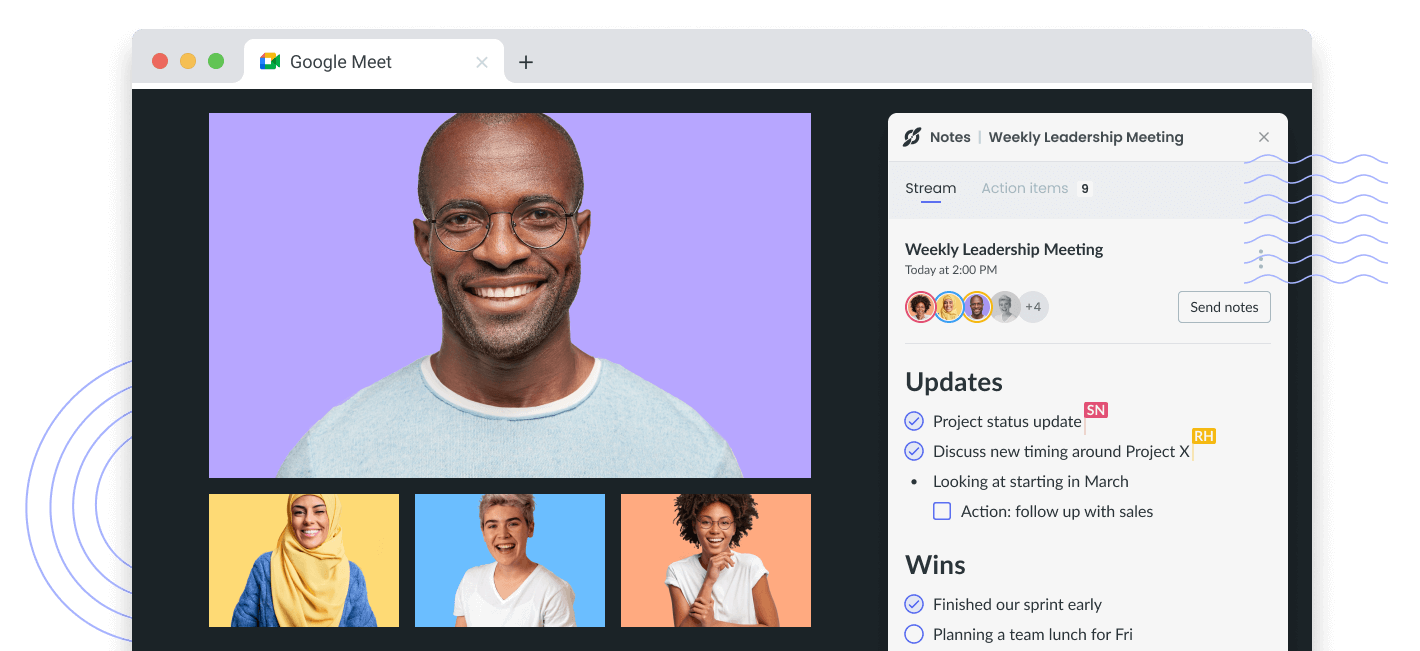Check Planning a team lunch for Fri
1420x651 pixels.
click(x=914, y=634)
